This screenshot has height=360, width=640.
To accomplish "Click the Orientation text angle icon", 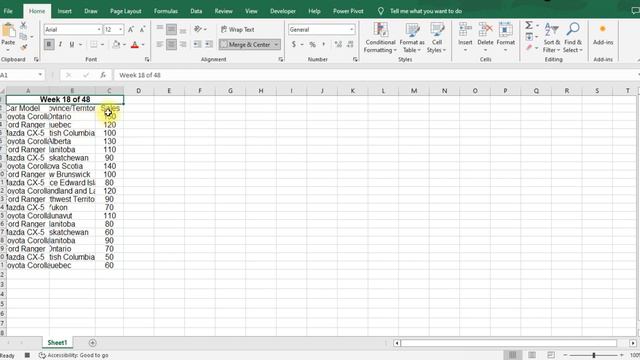I will [x=198, y=29].
